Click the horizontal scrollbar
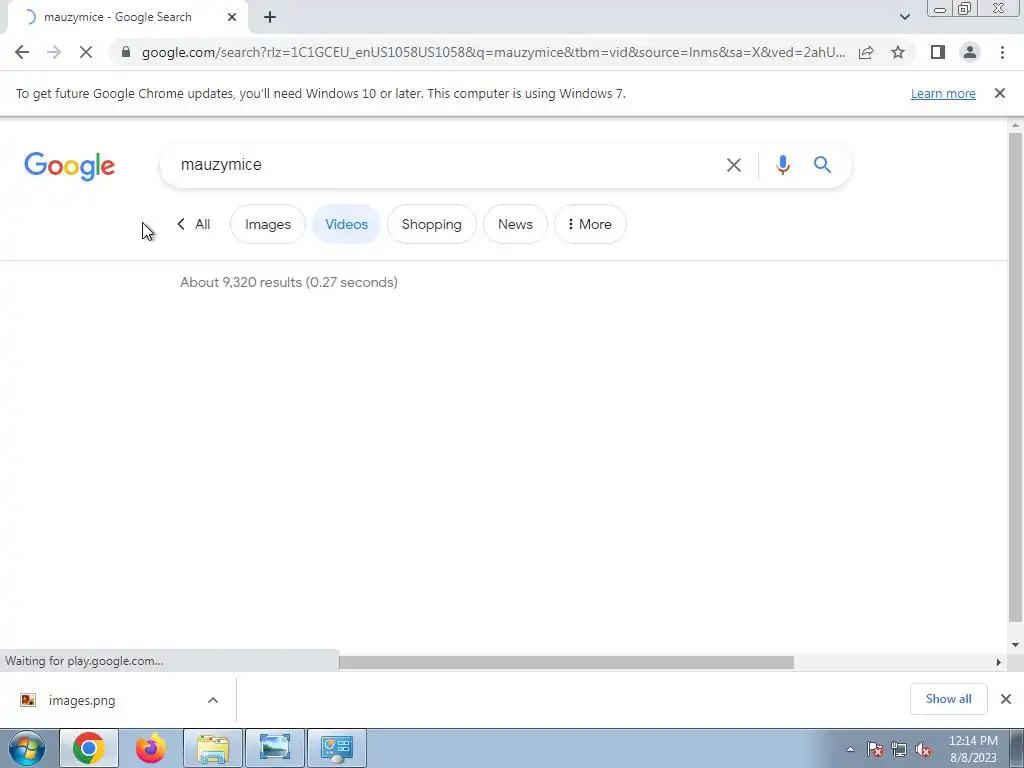 566,662
